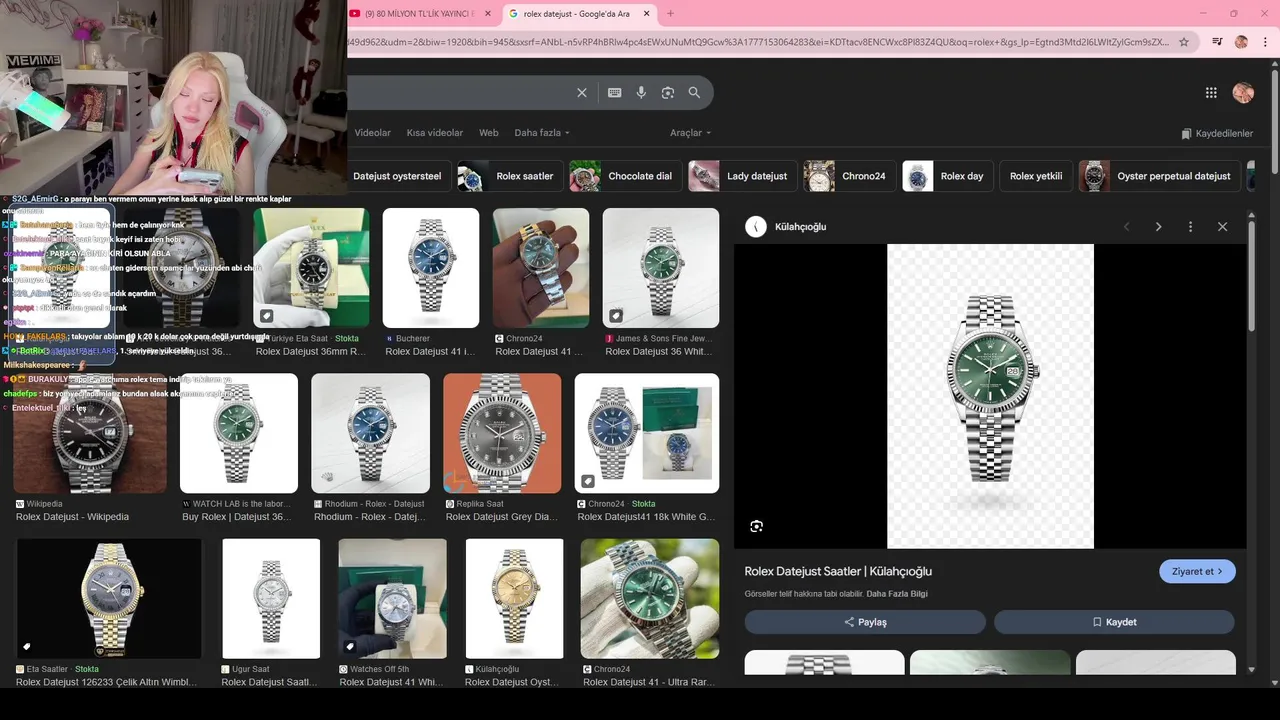Click the Paylaş share button
The image size is (1280, 720).
tap(865, 622)
